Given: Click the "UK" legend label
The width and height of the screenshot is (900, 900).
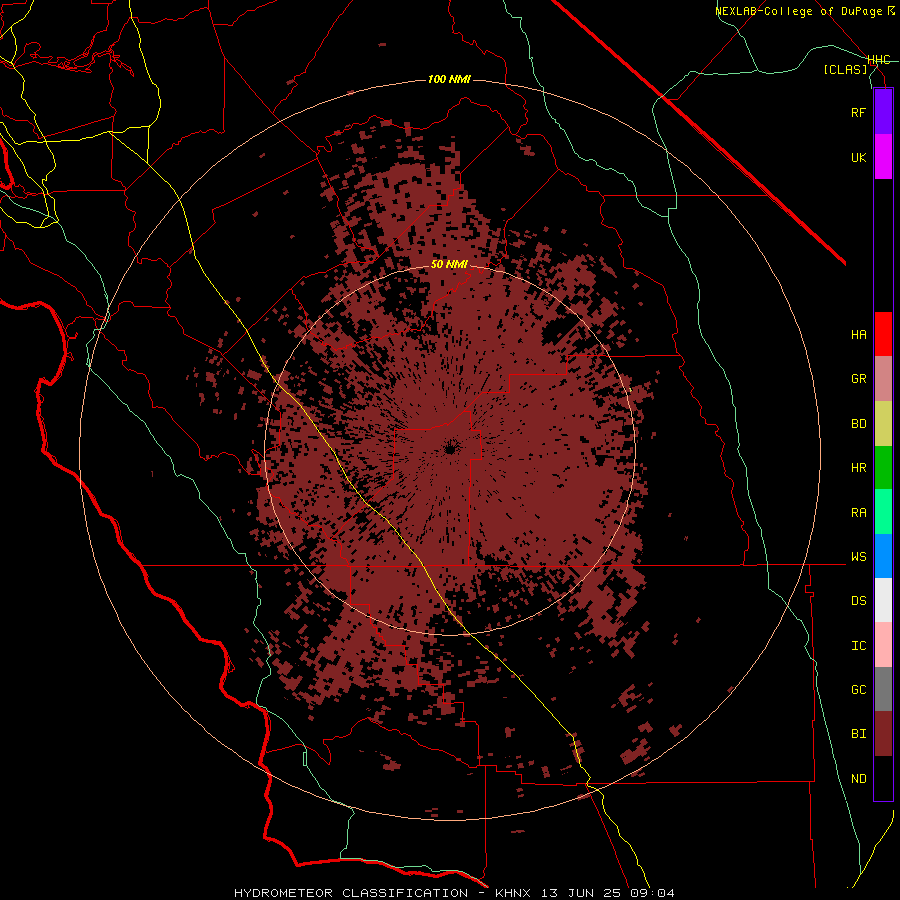Looking at the screenshot, I should pos(858,157).
